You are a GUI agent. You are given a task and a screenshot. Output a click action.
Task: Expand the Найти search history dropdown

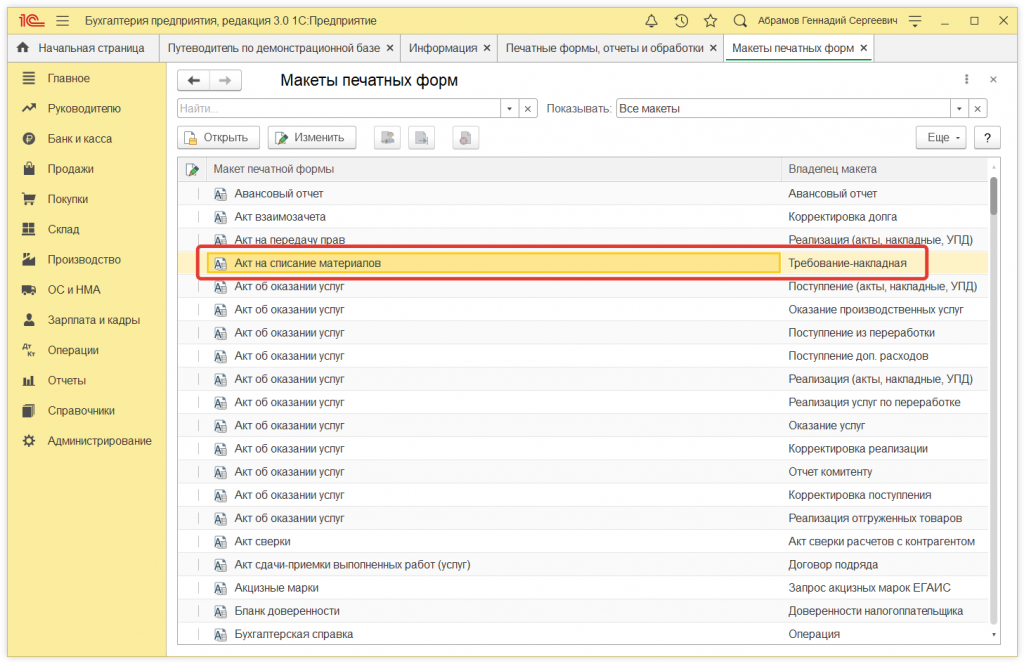(x=510, y=109)
